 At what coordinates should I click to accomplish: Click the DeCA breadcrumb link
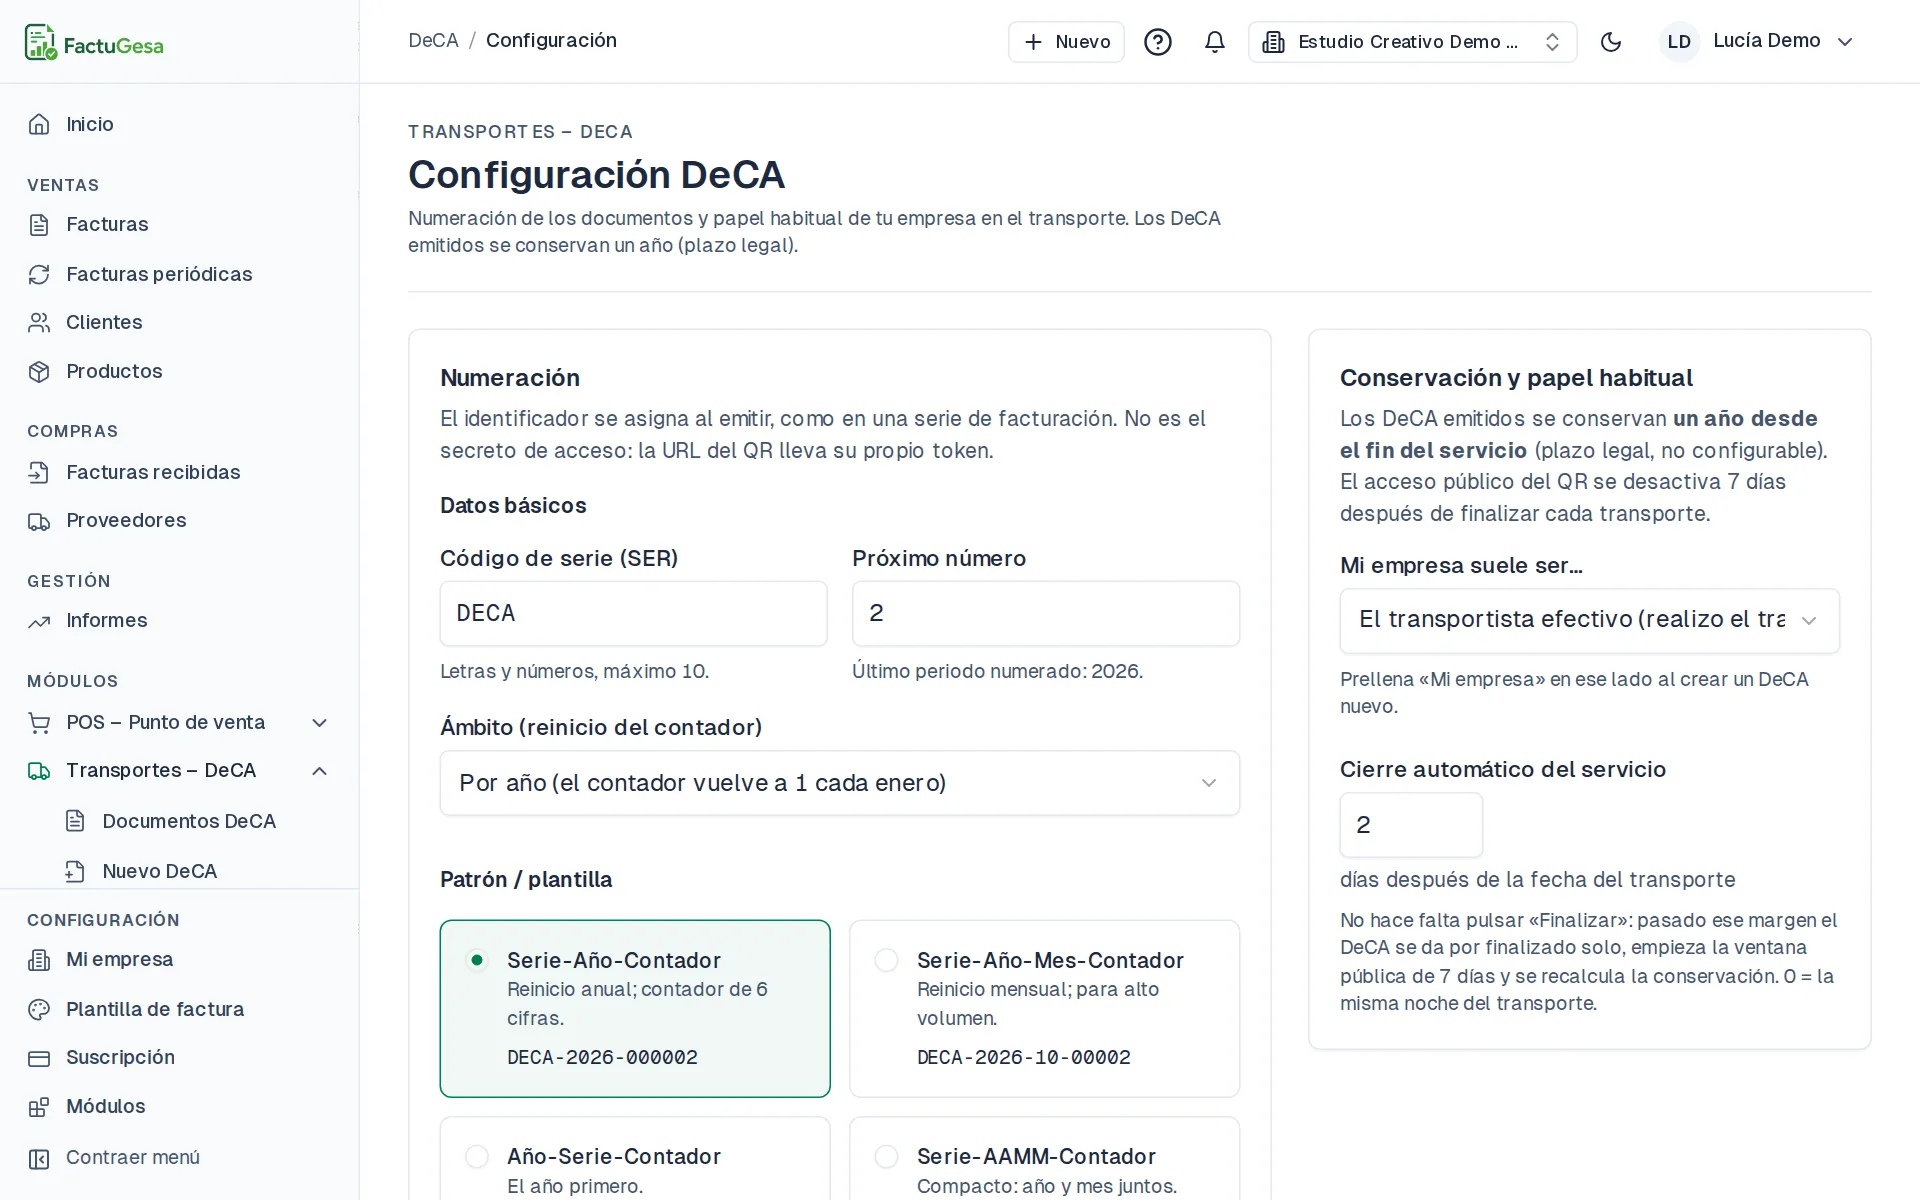[433, 40]
